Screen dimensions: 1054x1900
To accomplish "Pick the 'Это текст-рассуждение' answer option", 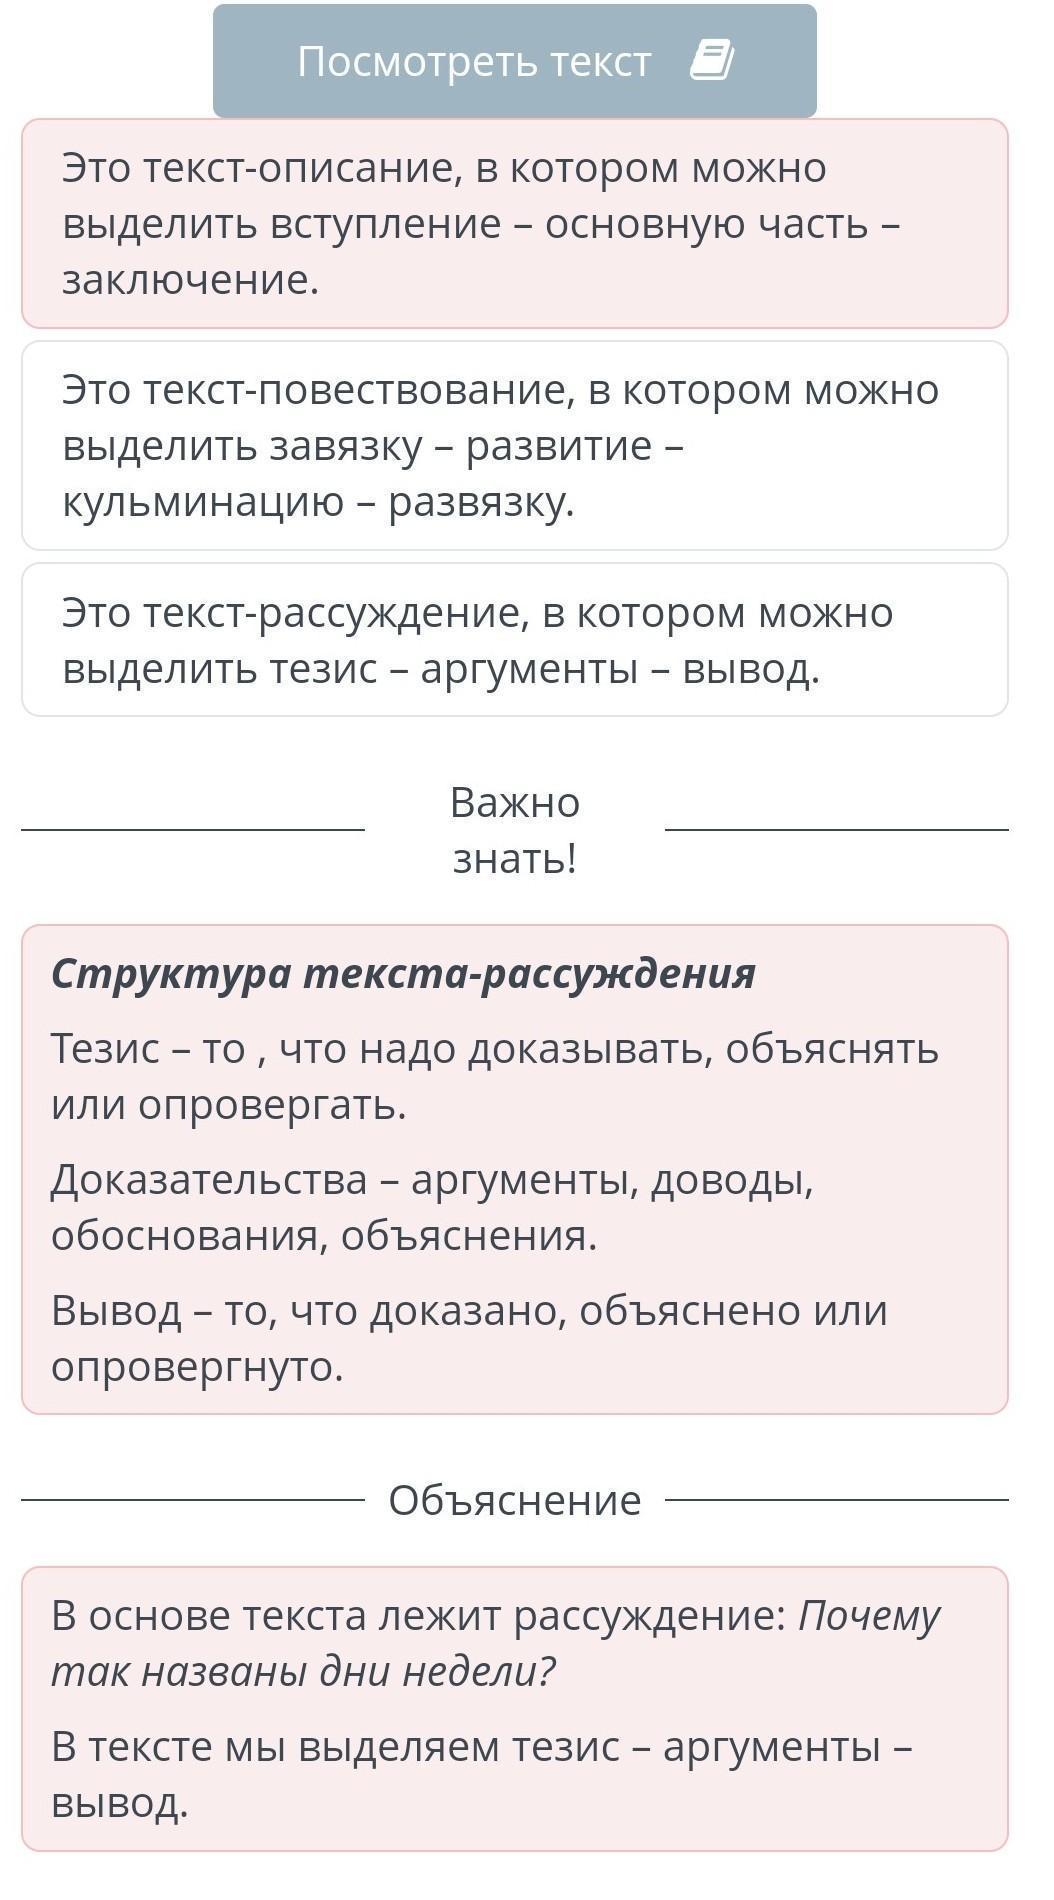I will (514, 640).
